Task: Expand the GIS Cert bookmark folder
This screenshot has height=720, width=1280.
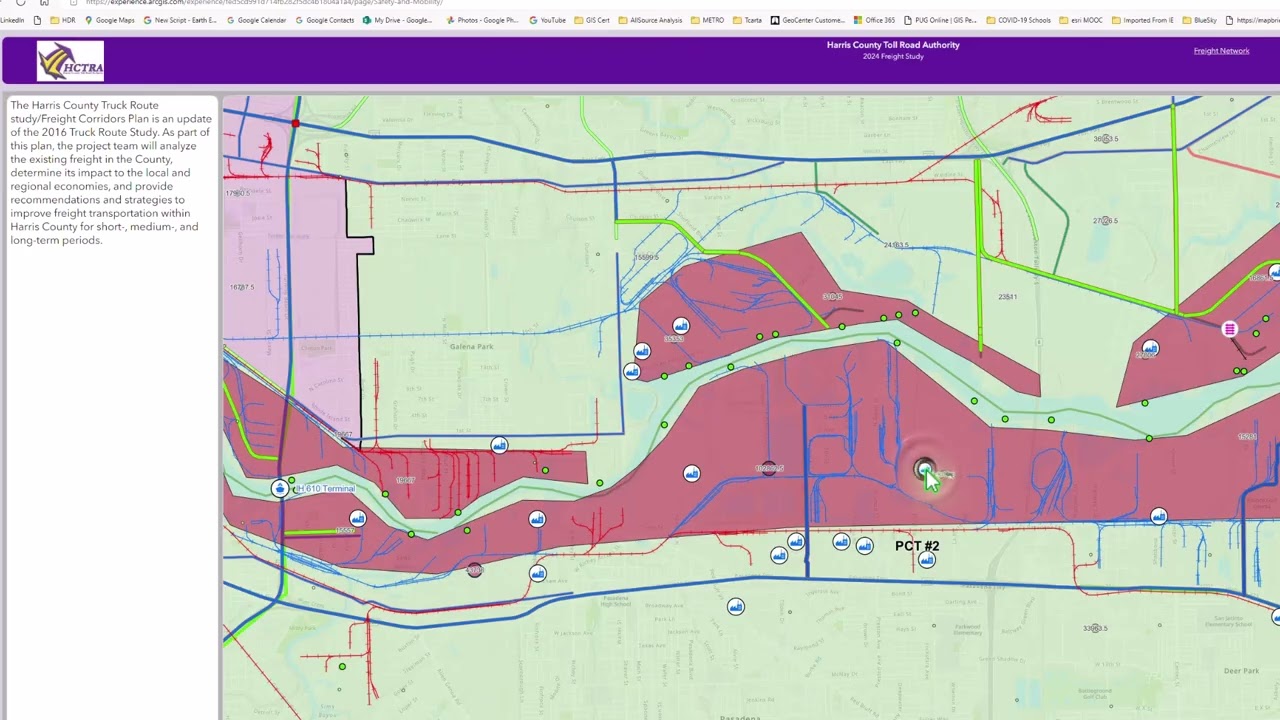Action: [592, 20]
